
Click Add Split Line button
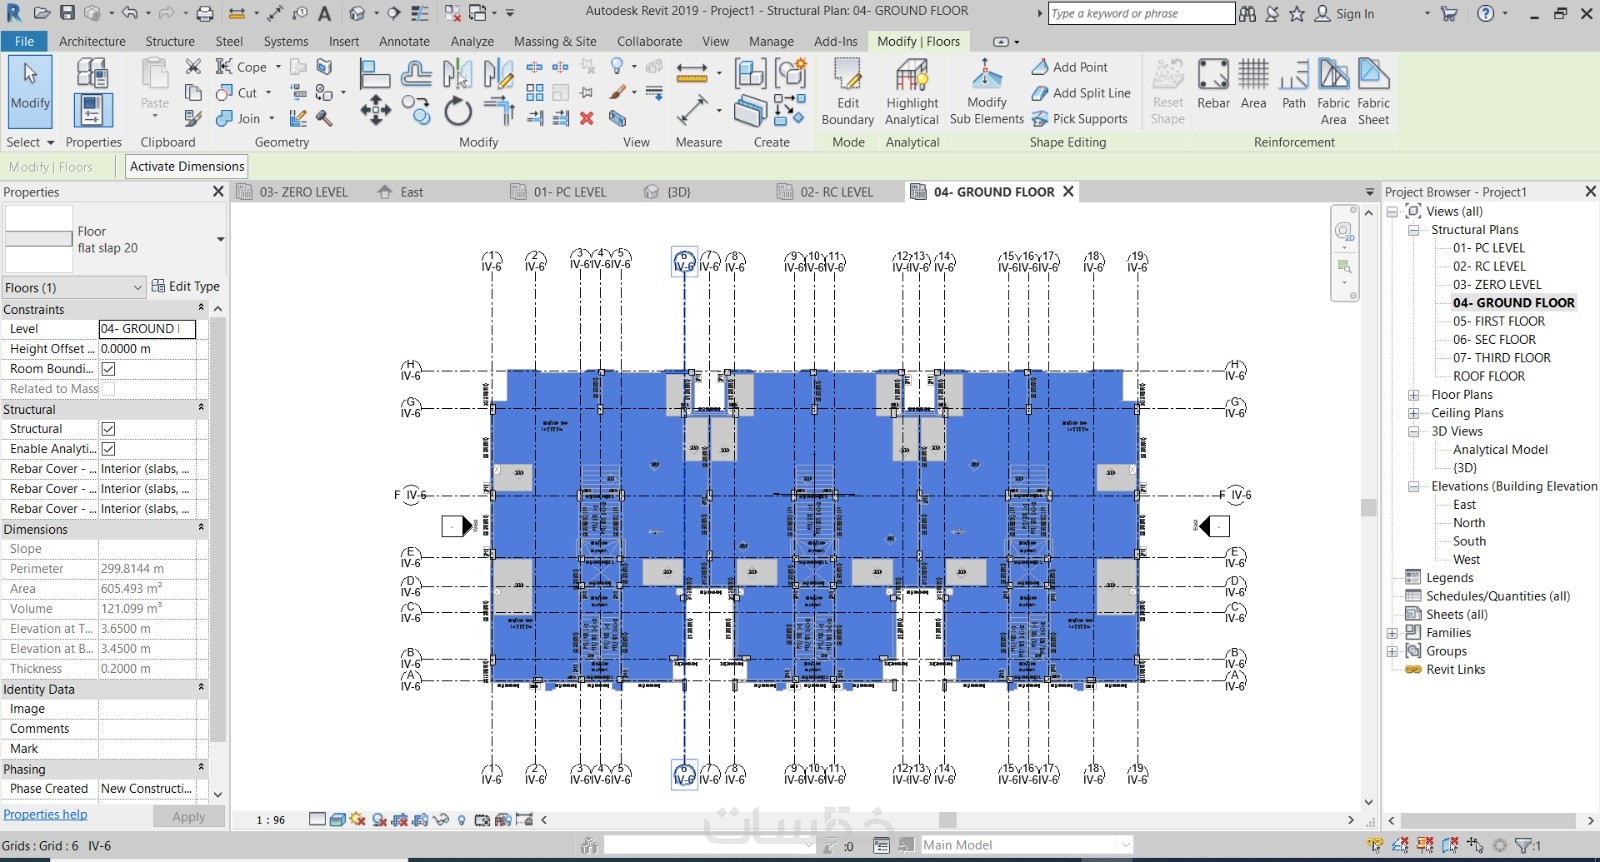(x=1081, y=93)
